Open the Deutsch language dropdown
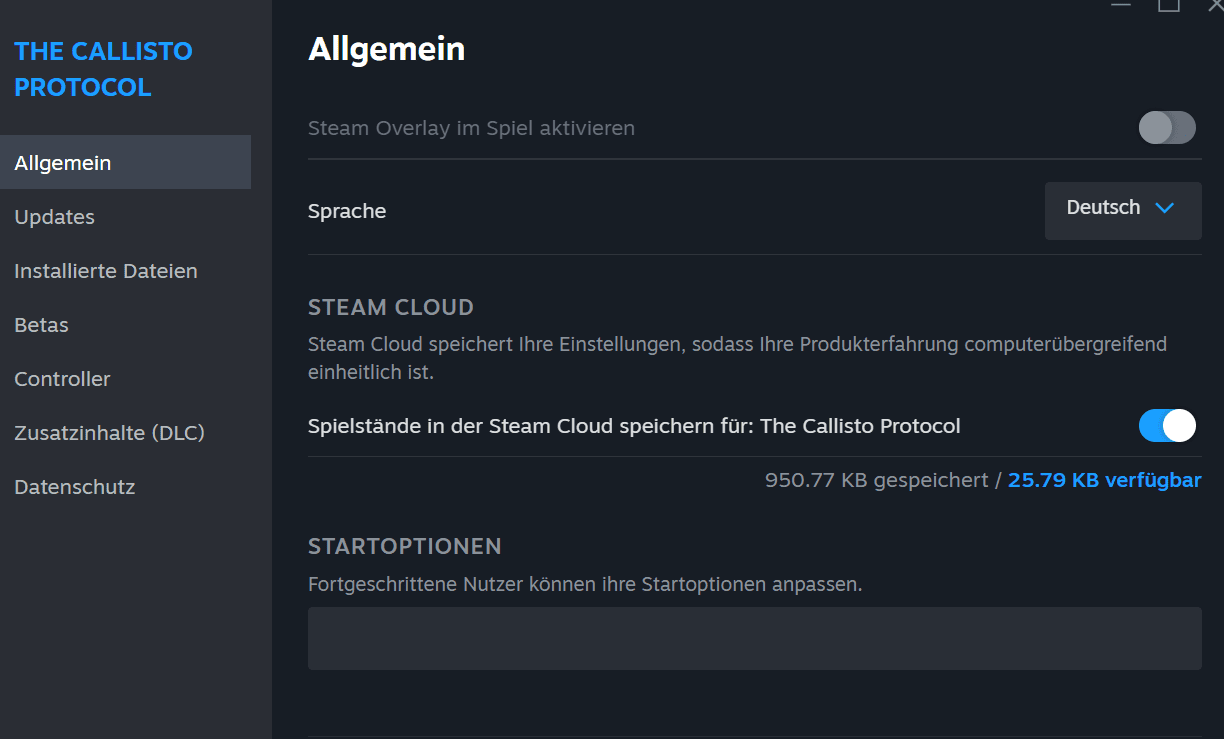Image resolution: width=1224 pixels, height=739 pixels. click(x=1122, y=209)
